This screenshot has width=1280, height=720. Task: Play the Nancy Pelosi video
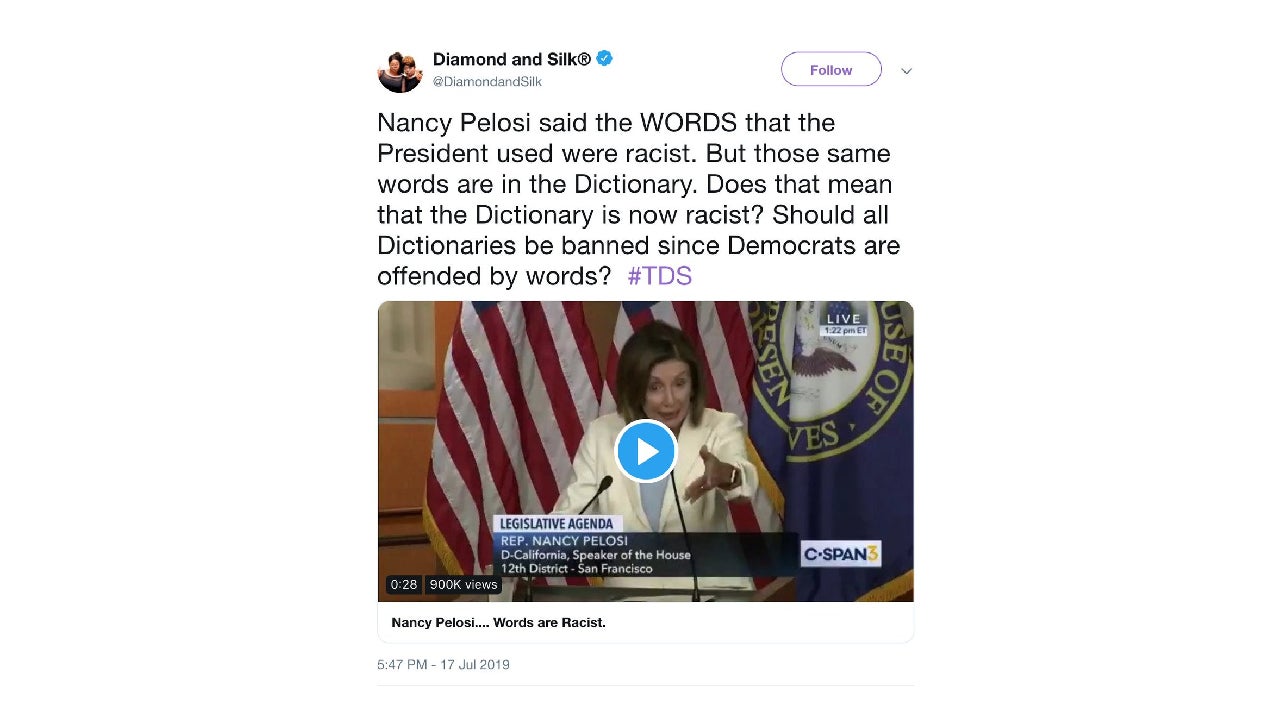pos(646,452)
